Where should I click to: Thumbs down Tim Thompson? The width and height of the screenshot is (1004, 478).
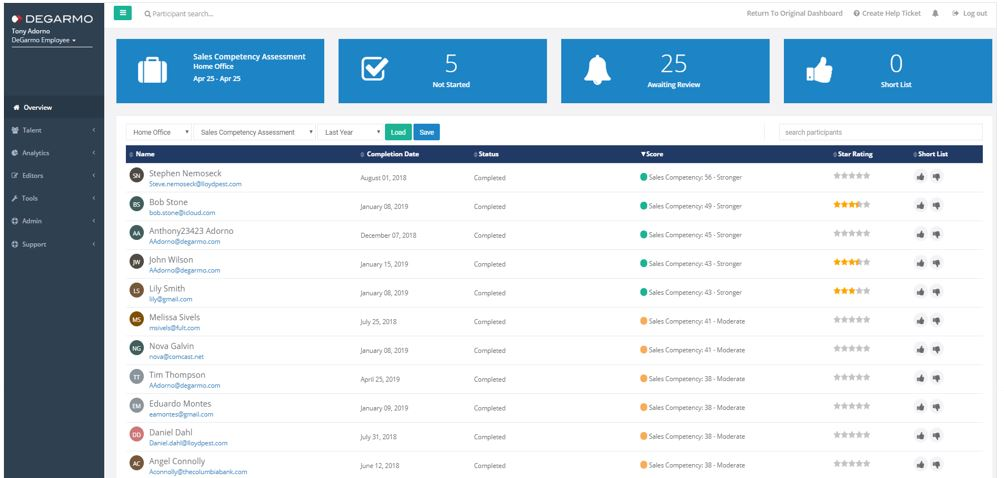click(936, 379)
